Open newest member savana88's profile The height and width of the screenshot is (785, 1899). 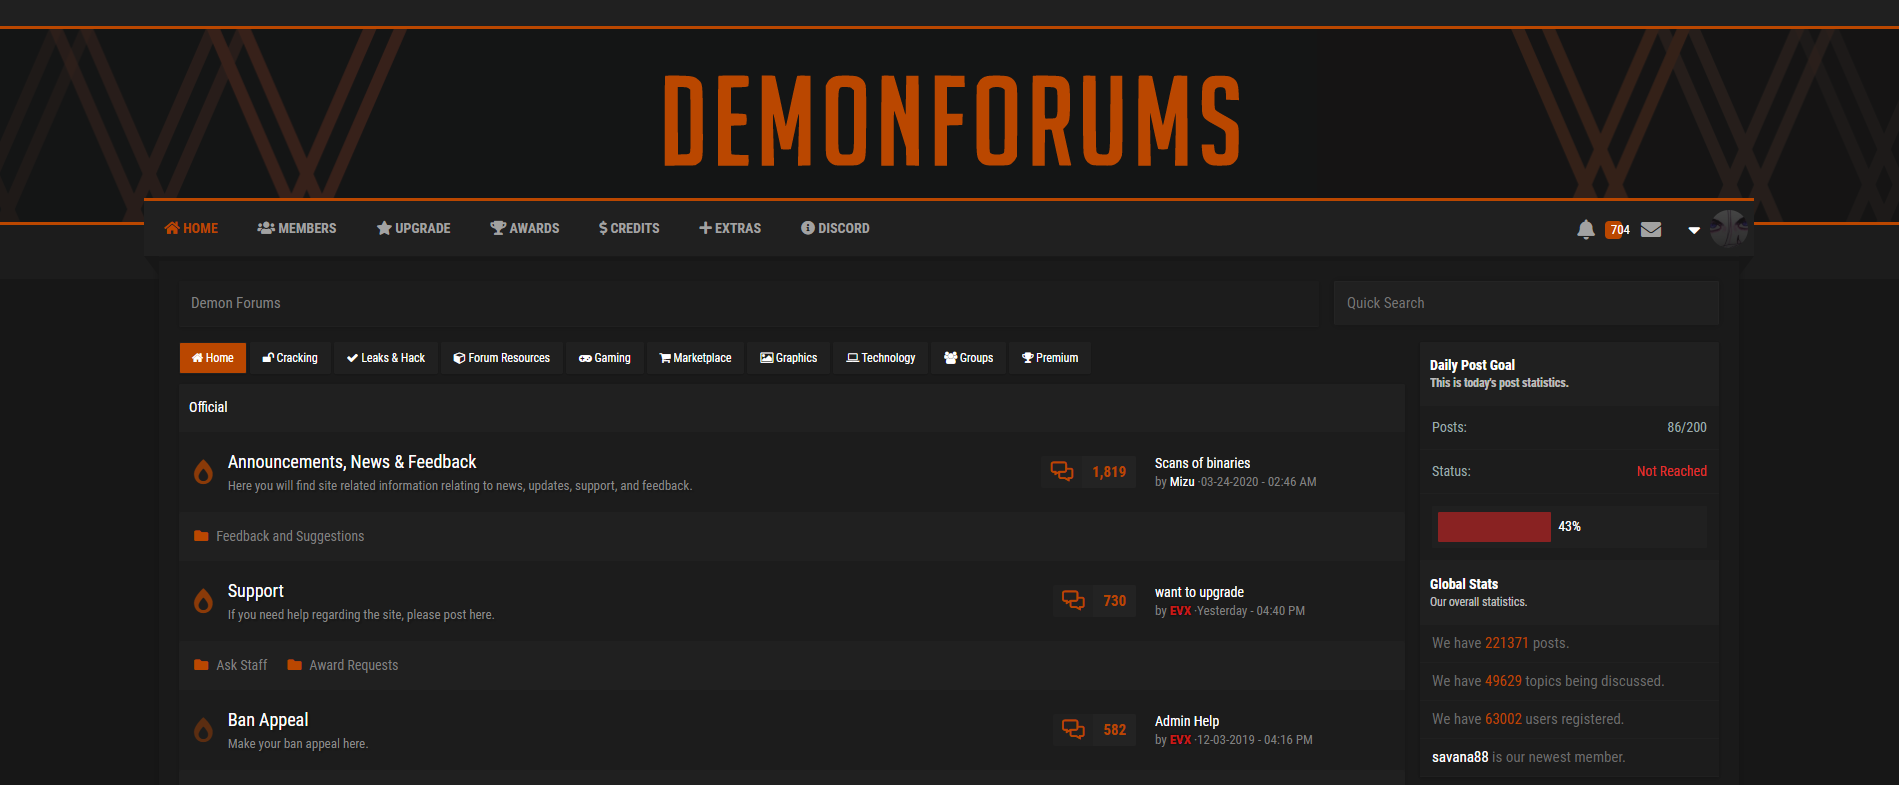(x=1460, y=757)
